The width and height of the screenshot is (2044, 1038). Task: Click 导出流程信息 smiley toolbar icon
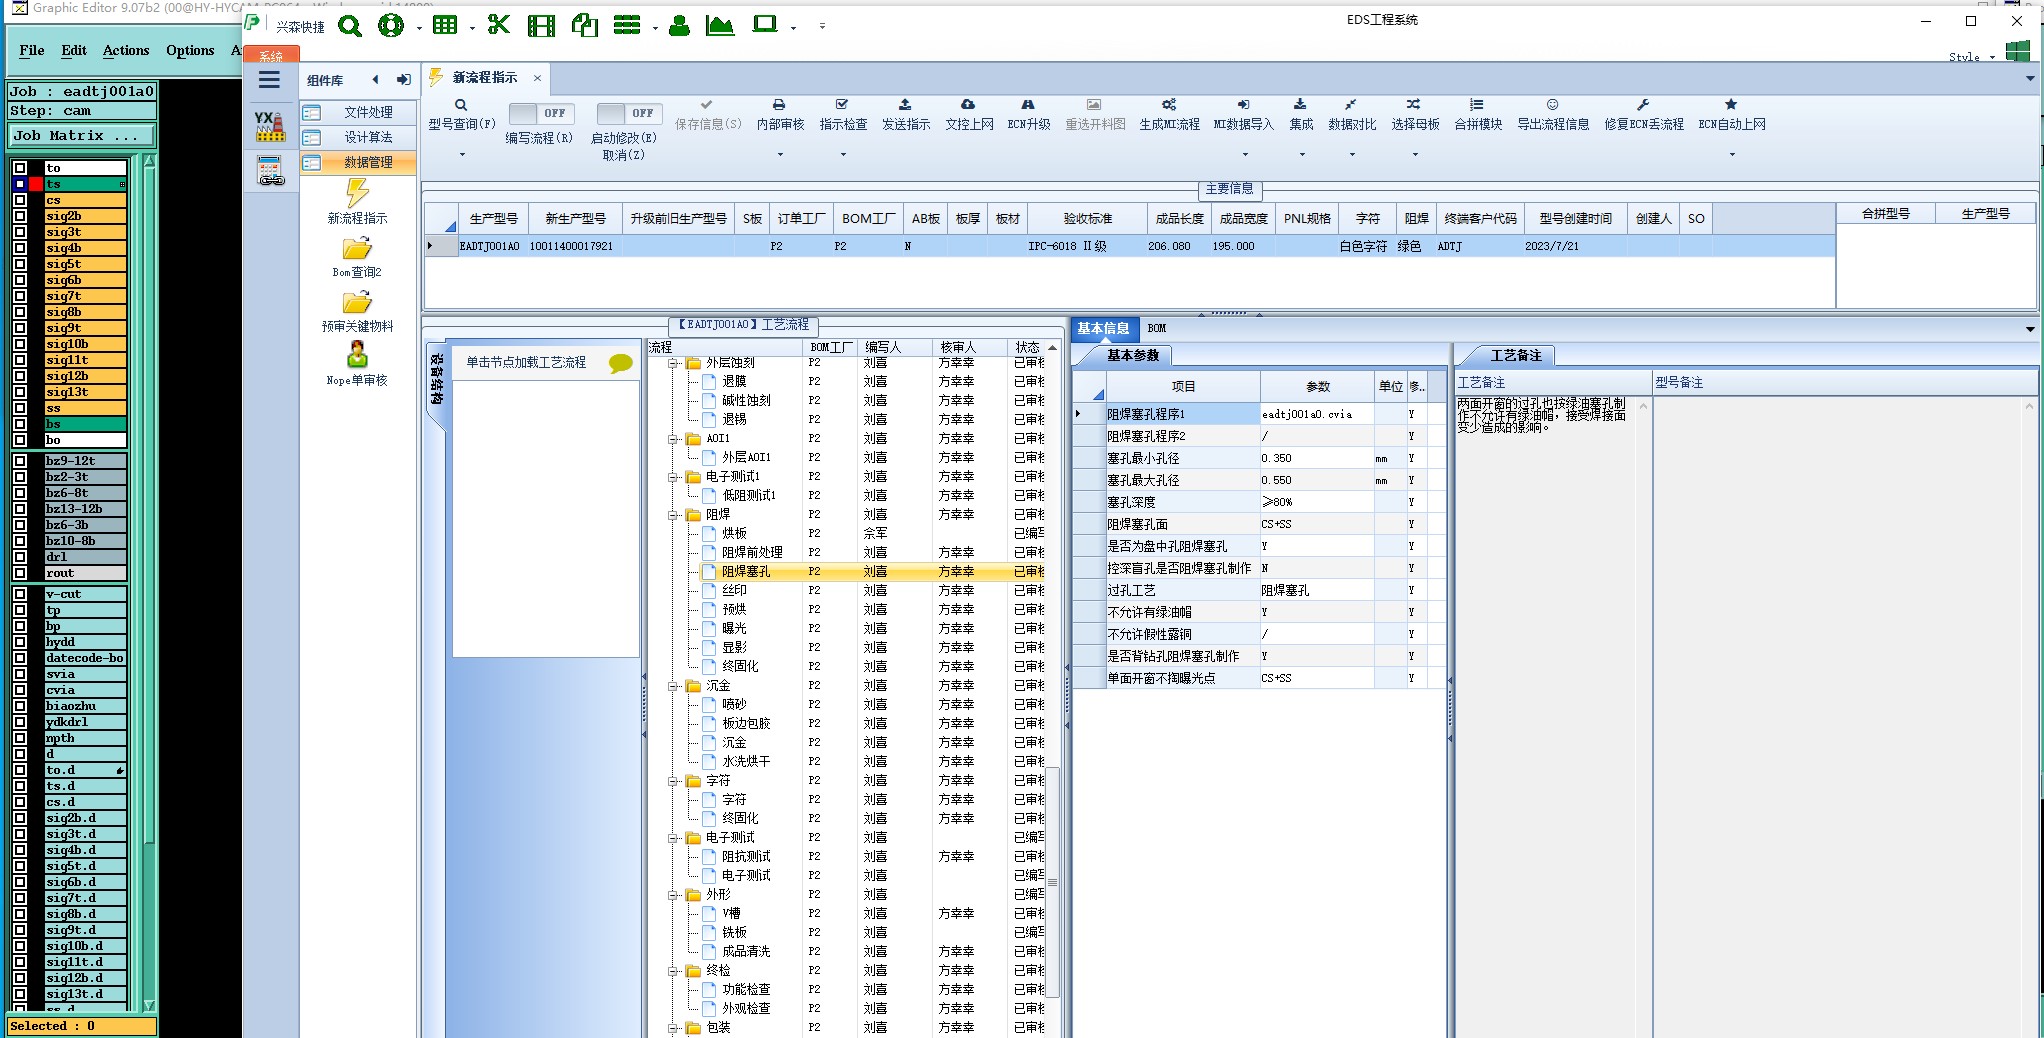coord(1552,105)
